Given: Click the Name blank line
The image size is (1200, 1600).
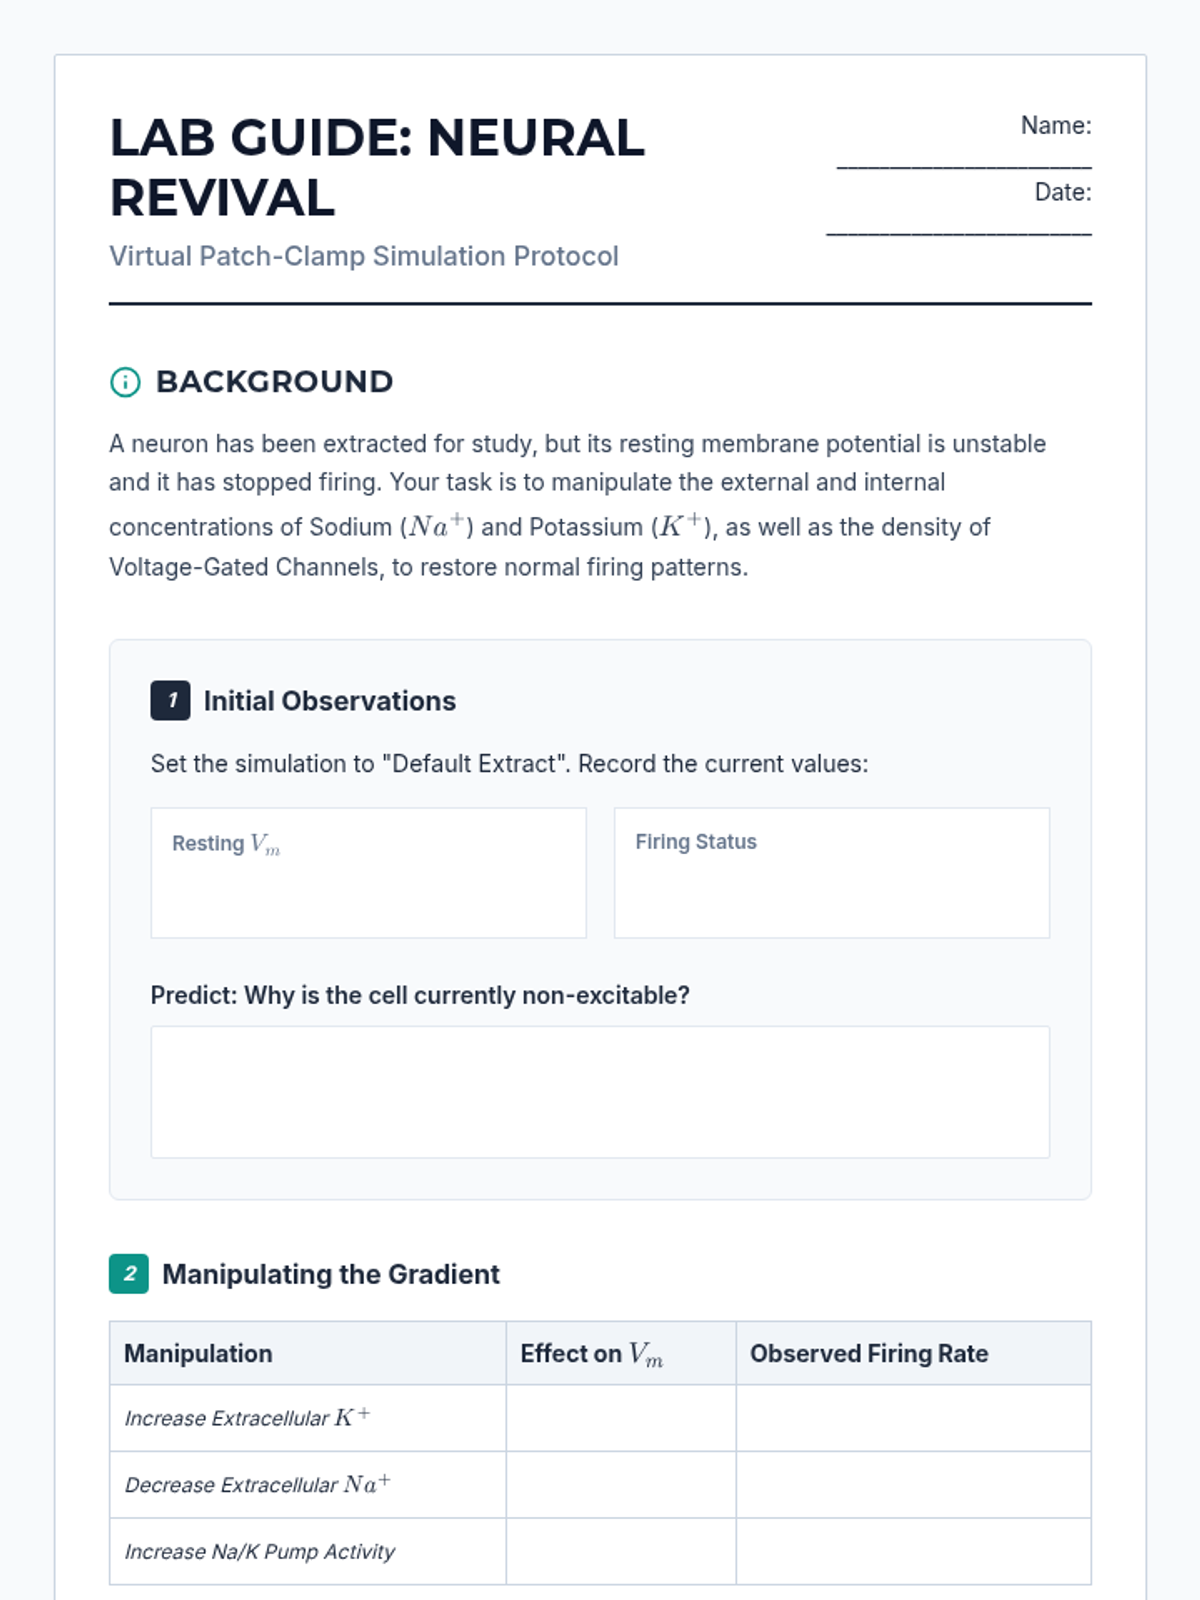Looking at the screenshot, I should 964,160.
